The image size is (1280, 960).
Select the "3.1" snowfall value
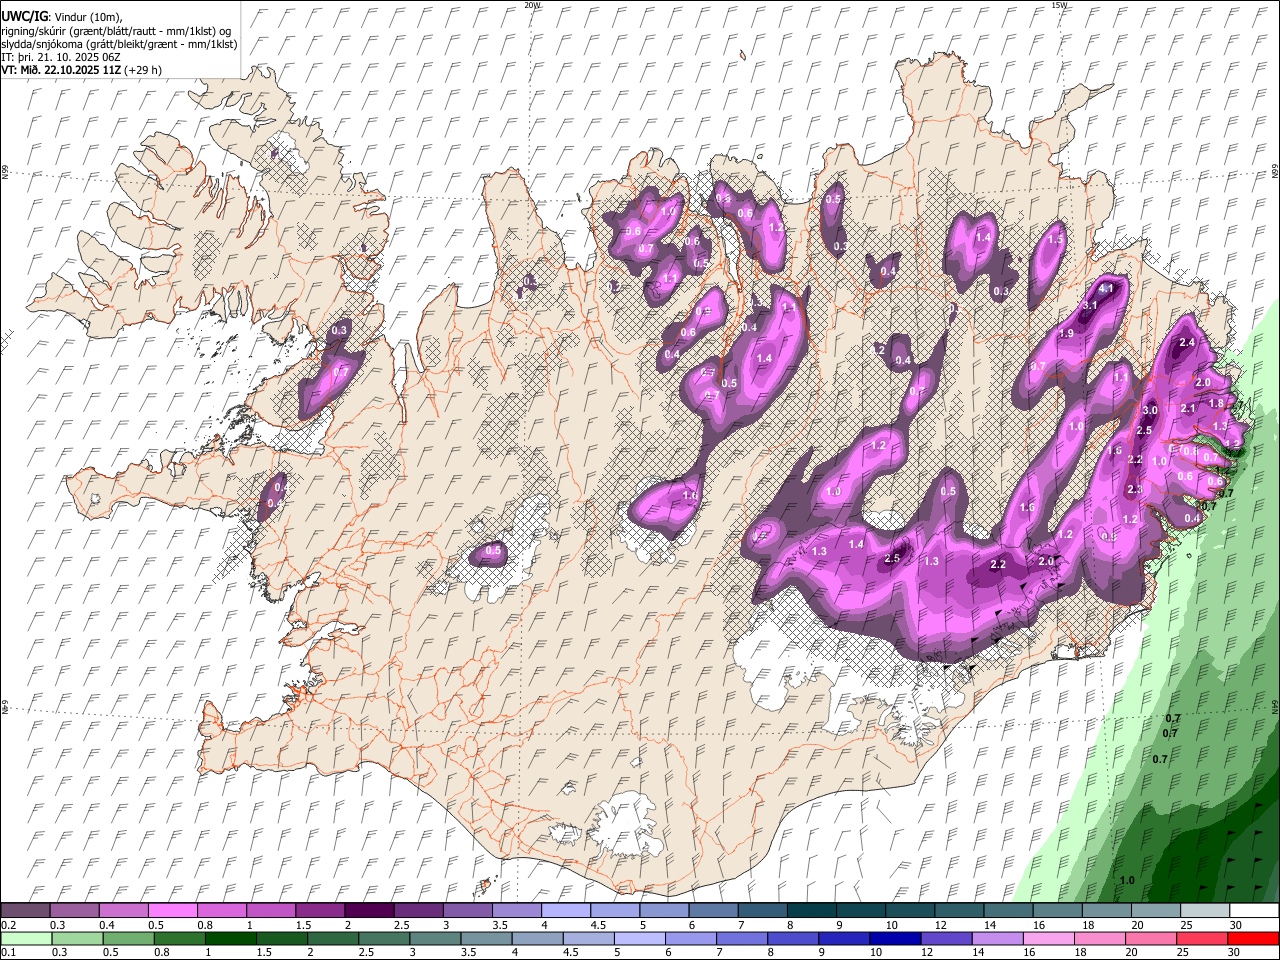point(1091,305)
